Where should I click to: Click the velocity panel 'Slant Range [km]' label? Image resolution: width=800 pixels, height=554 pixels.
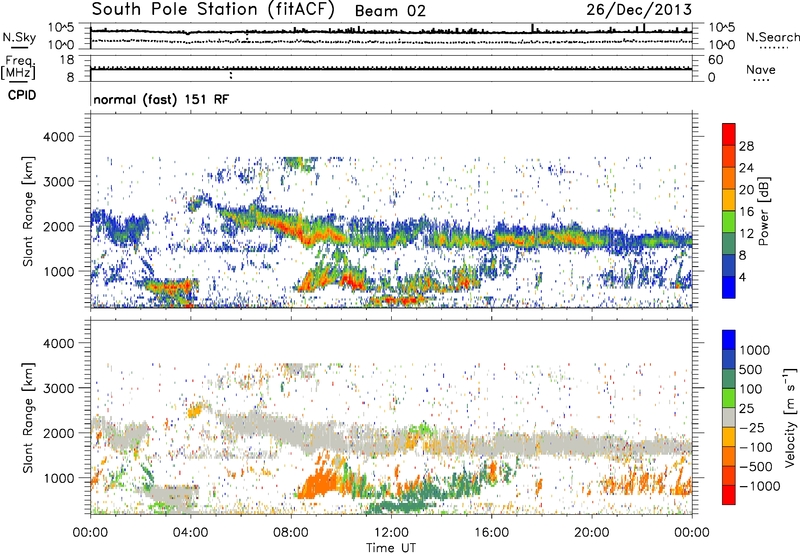[x=28, y=418]
